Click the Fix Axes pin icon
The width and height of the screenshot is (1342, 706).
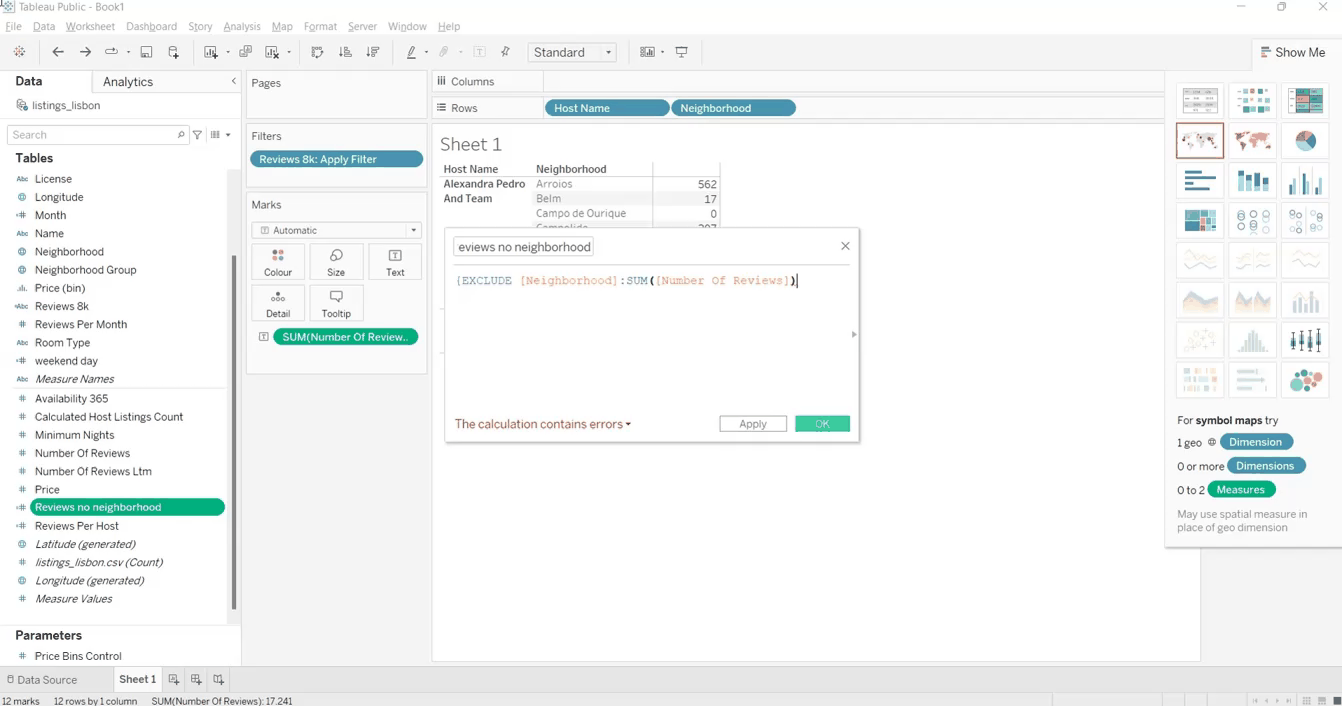pyautogui.click(x=505, y=52)
